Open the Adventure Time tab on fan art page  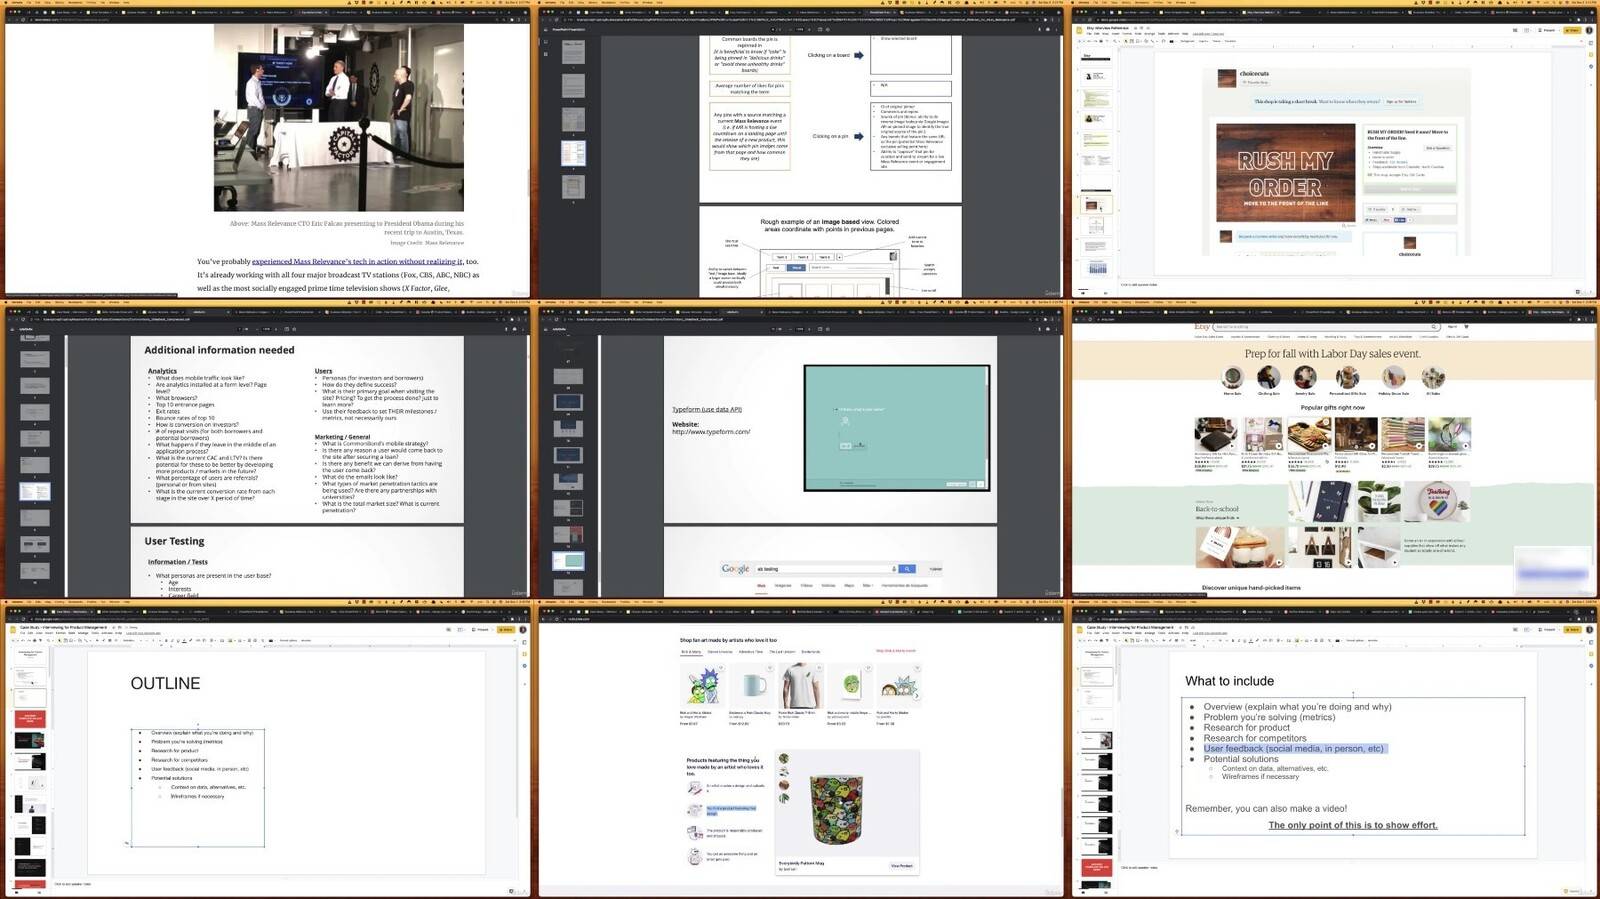pos(751,652)
